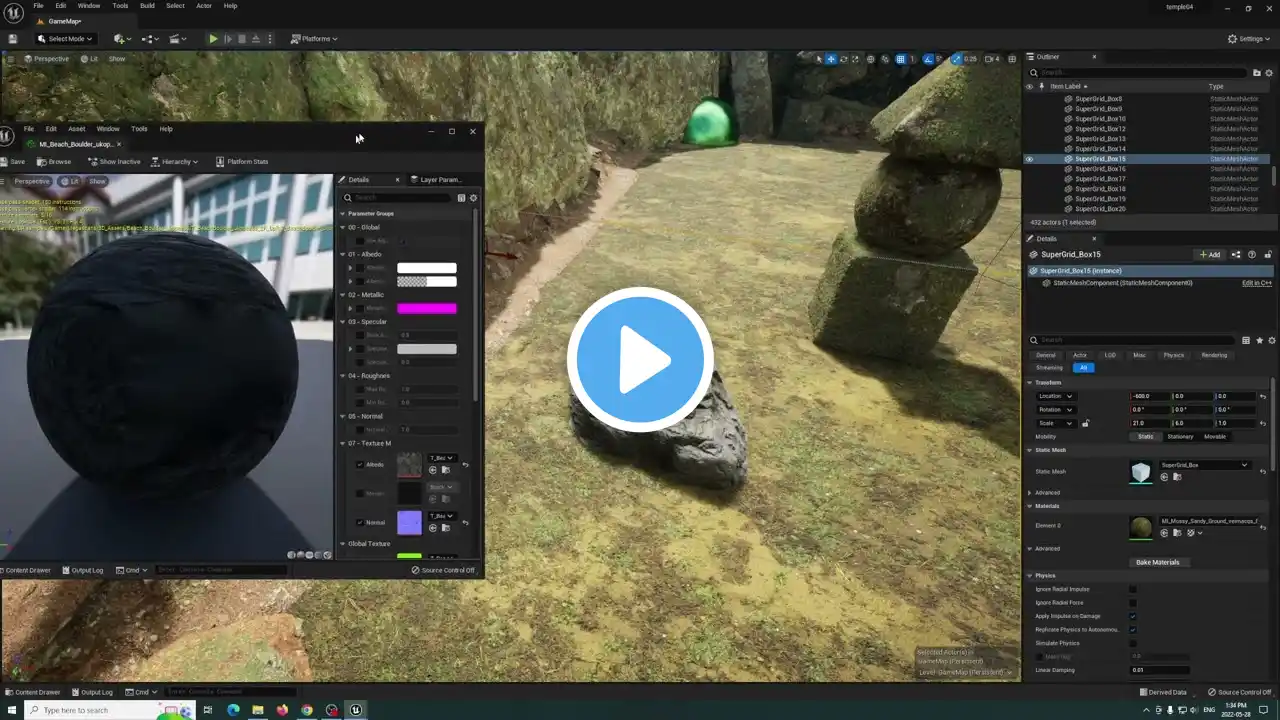Viewport: 1280px width, 720px height.
Task: Click the Bake Materials button
Action: tap(1157, 562)
